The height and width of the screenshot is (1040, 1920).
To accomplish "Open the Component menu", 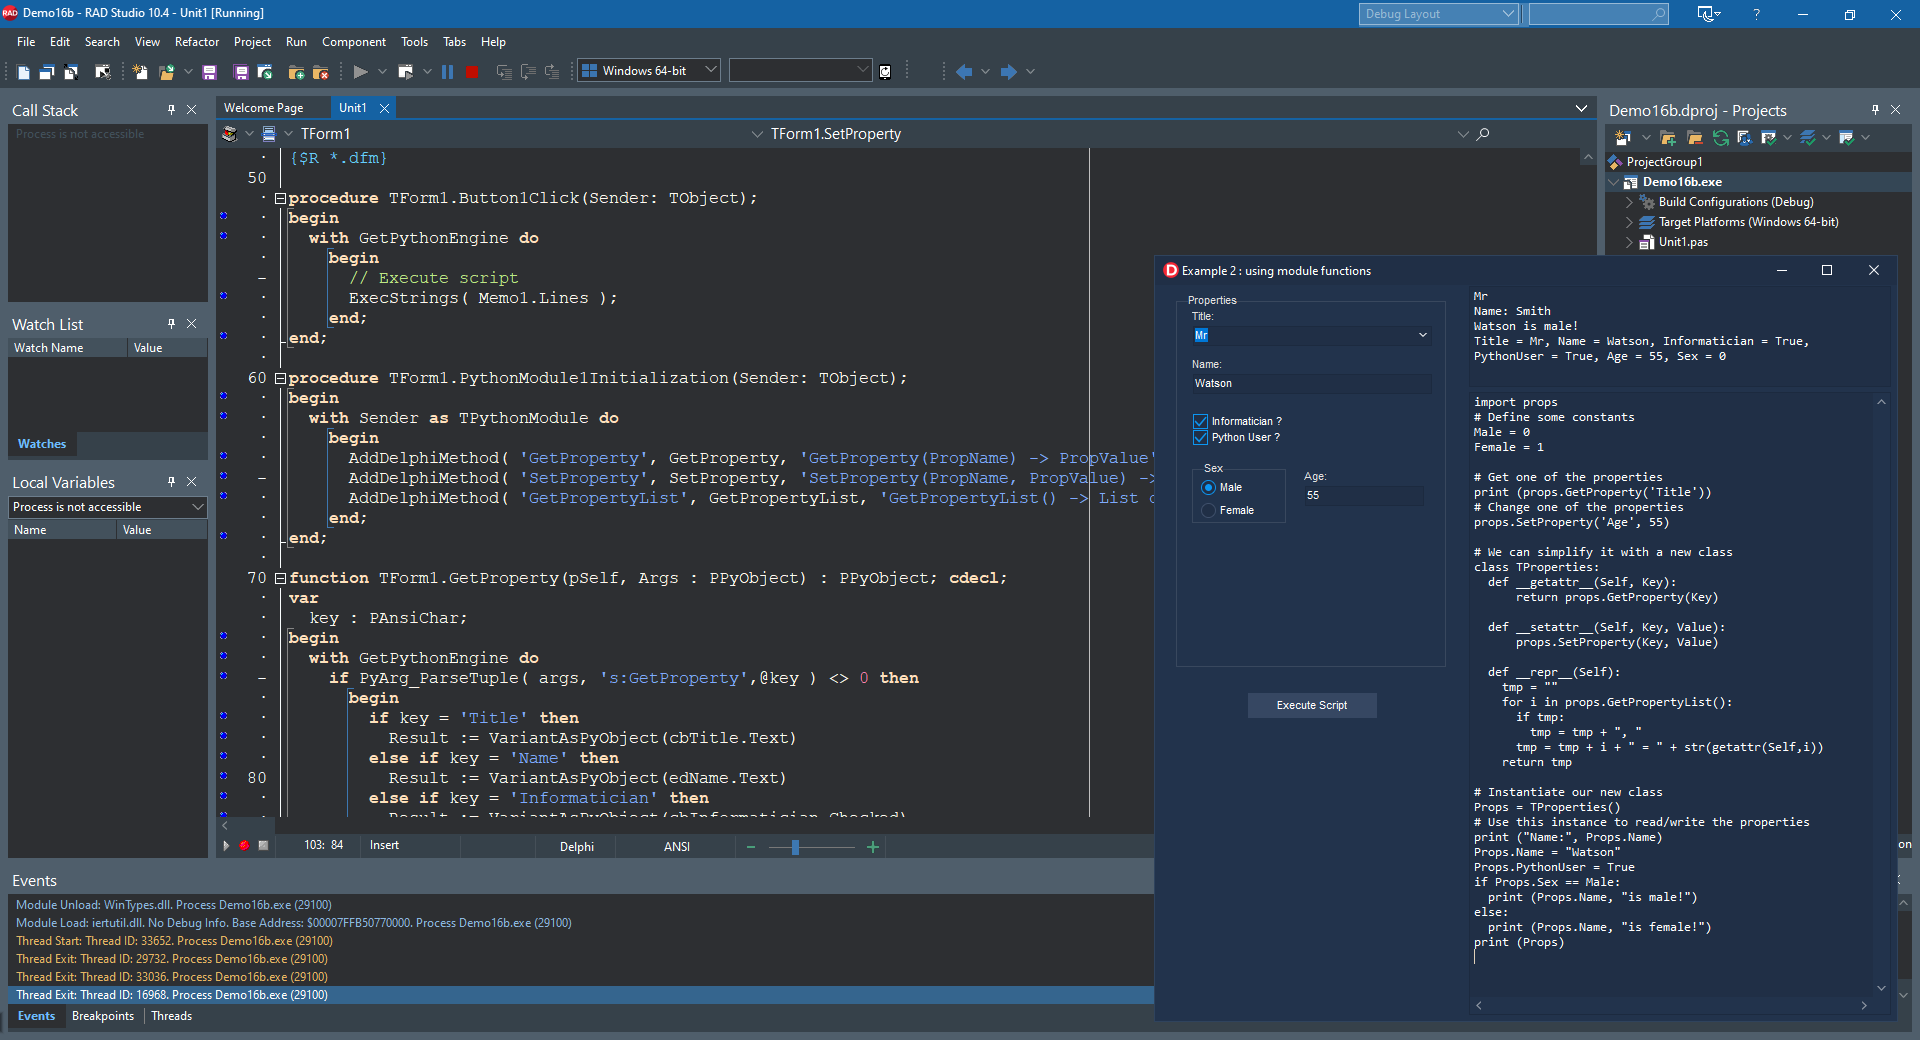I will click(354, 42).
